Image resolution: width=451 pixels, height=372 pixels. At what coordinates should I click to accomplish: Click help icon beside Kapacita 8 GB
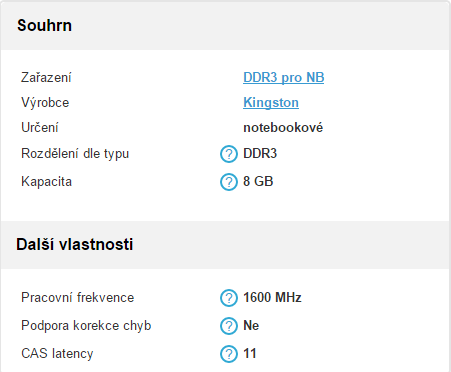pos(229,182)
